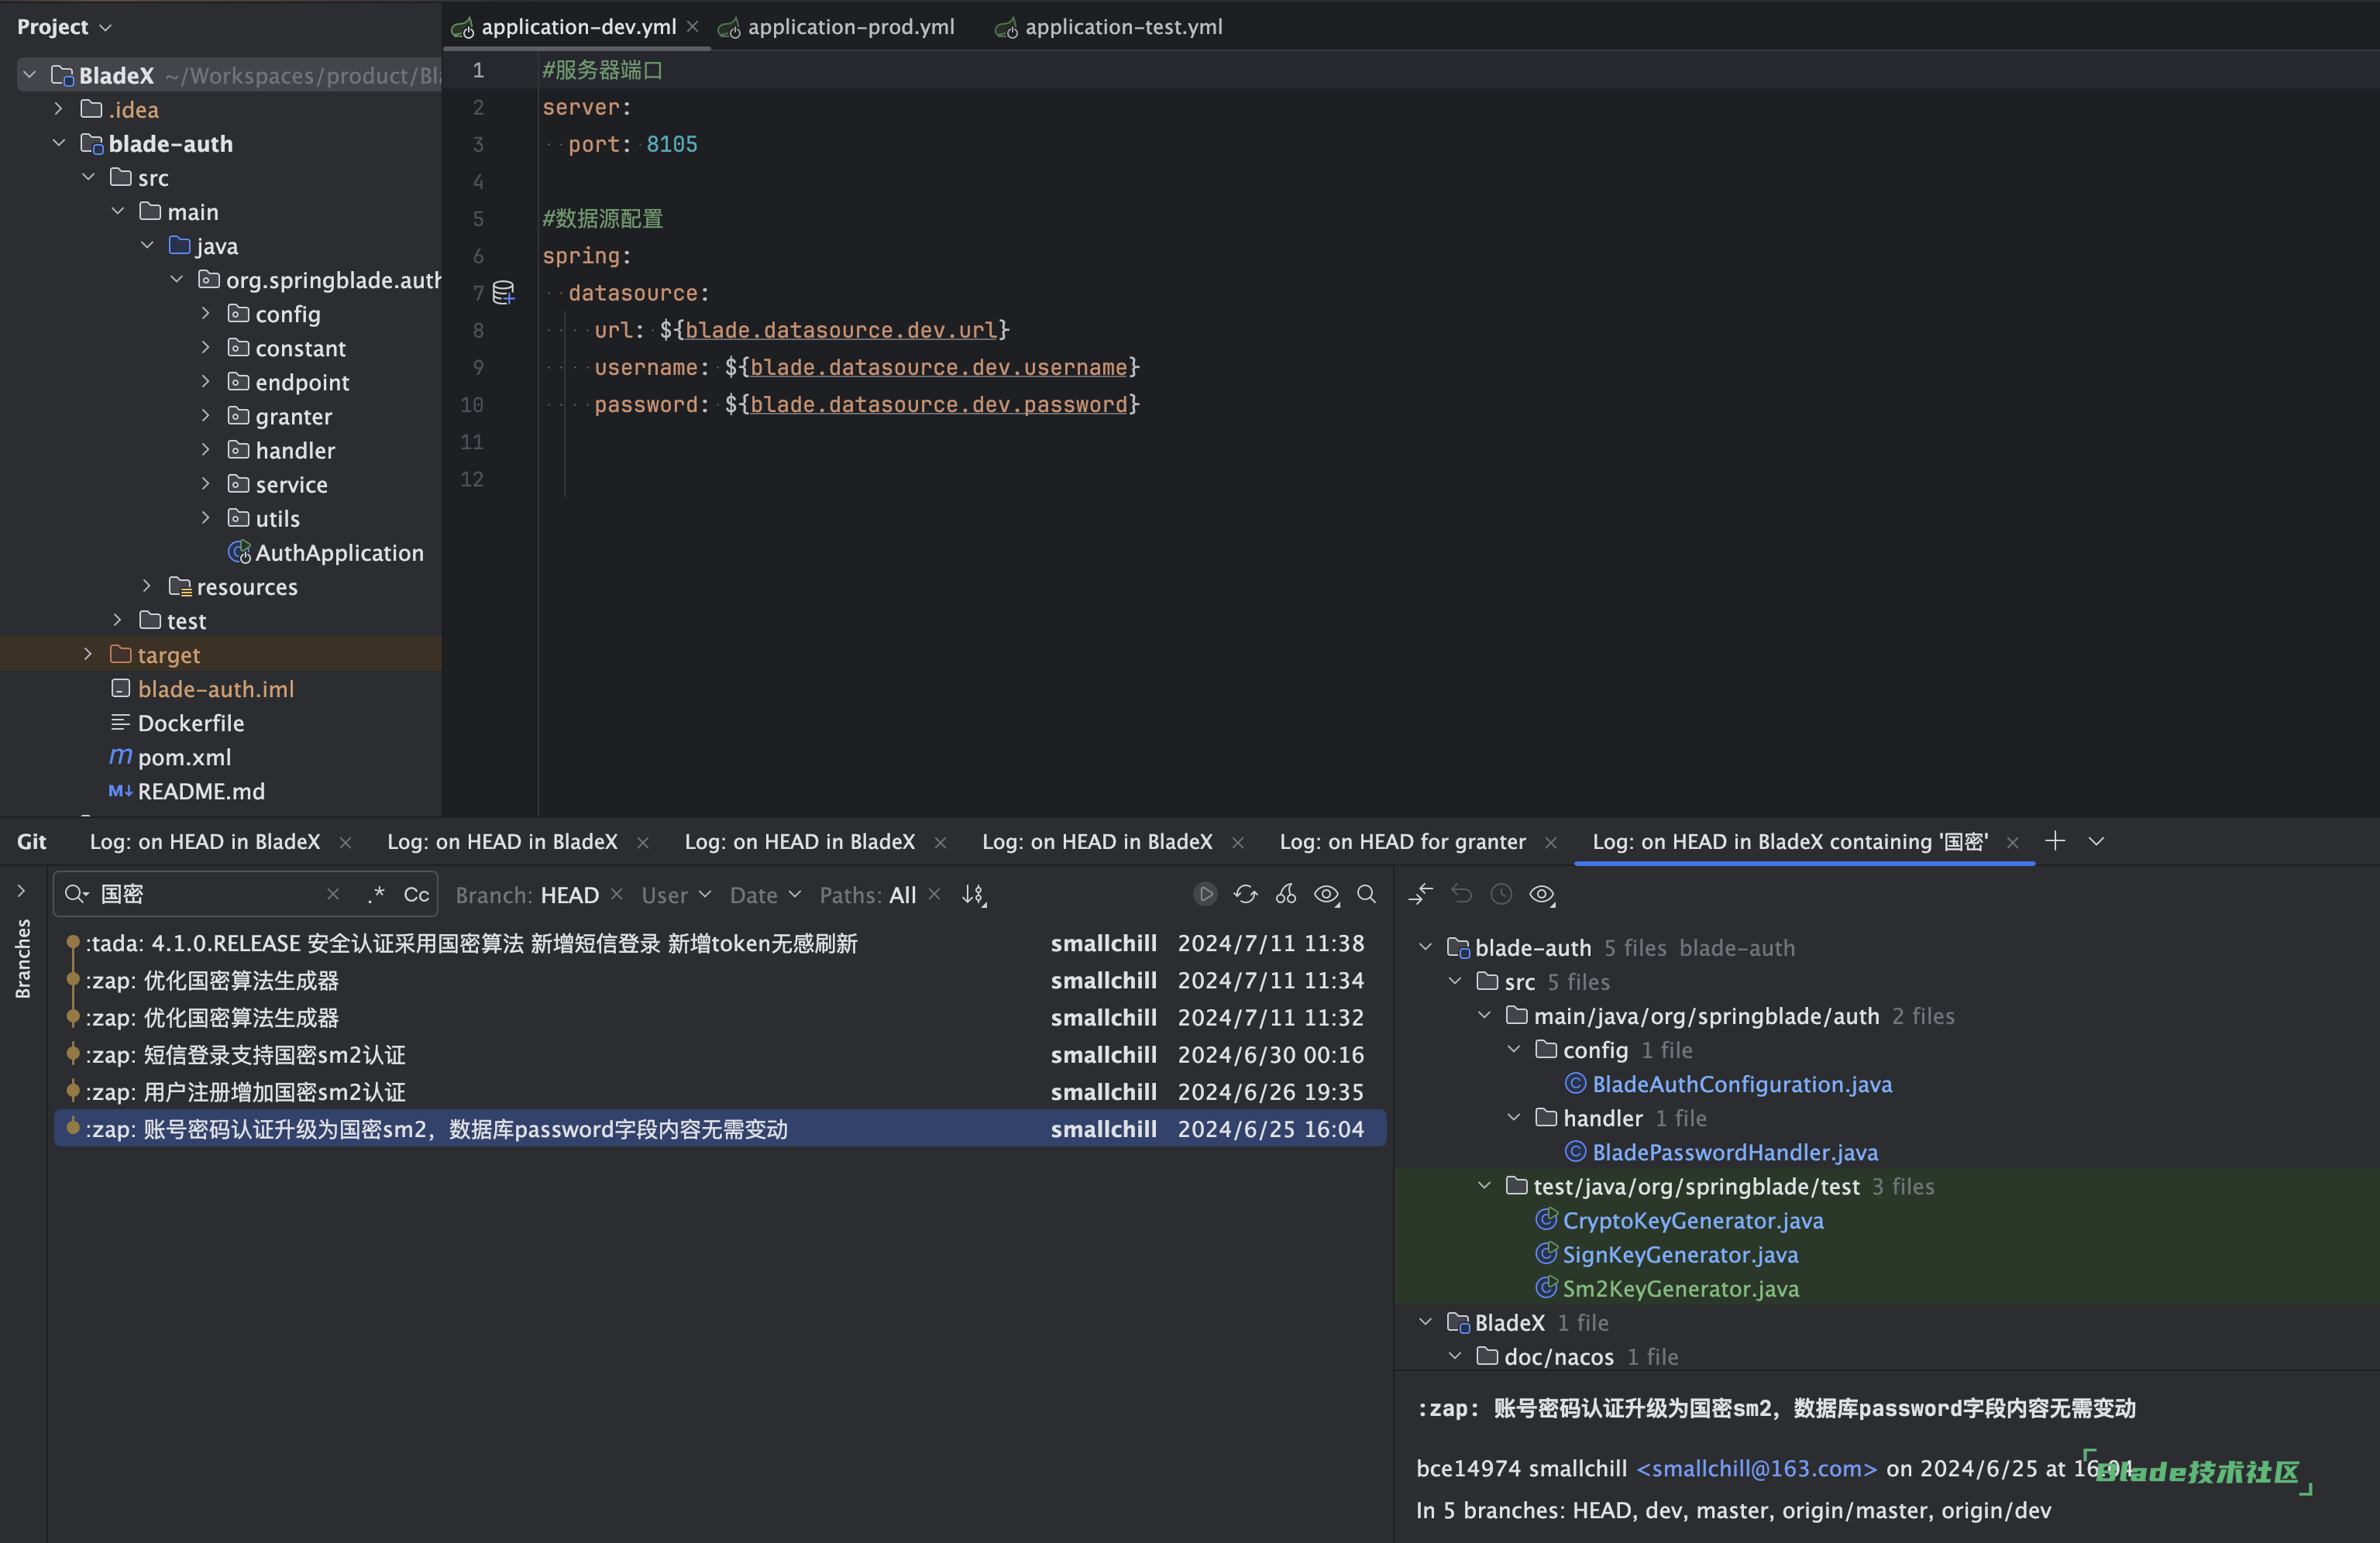Click the search history magnifier icon
This screenshot has height=1543, width=2380.
pyautogui.click(x=76, y=894)
